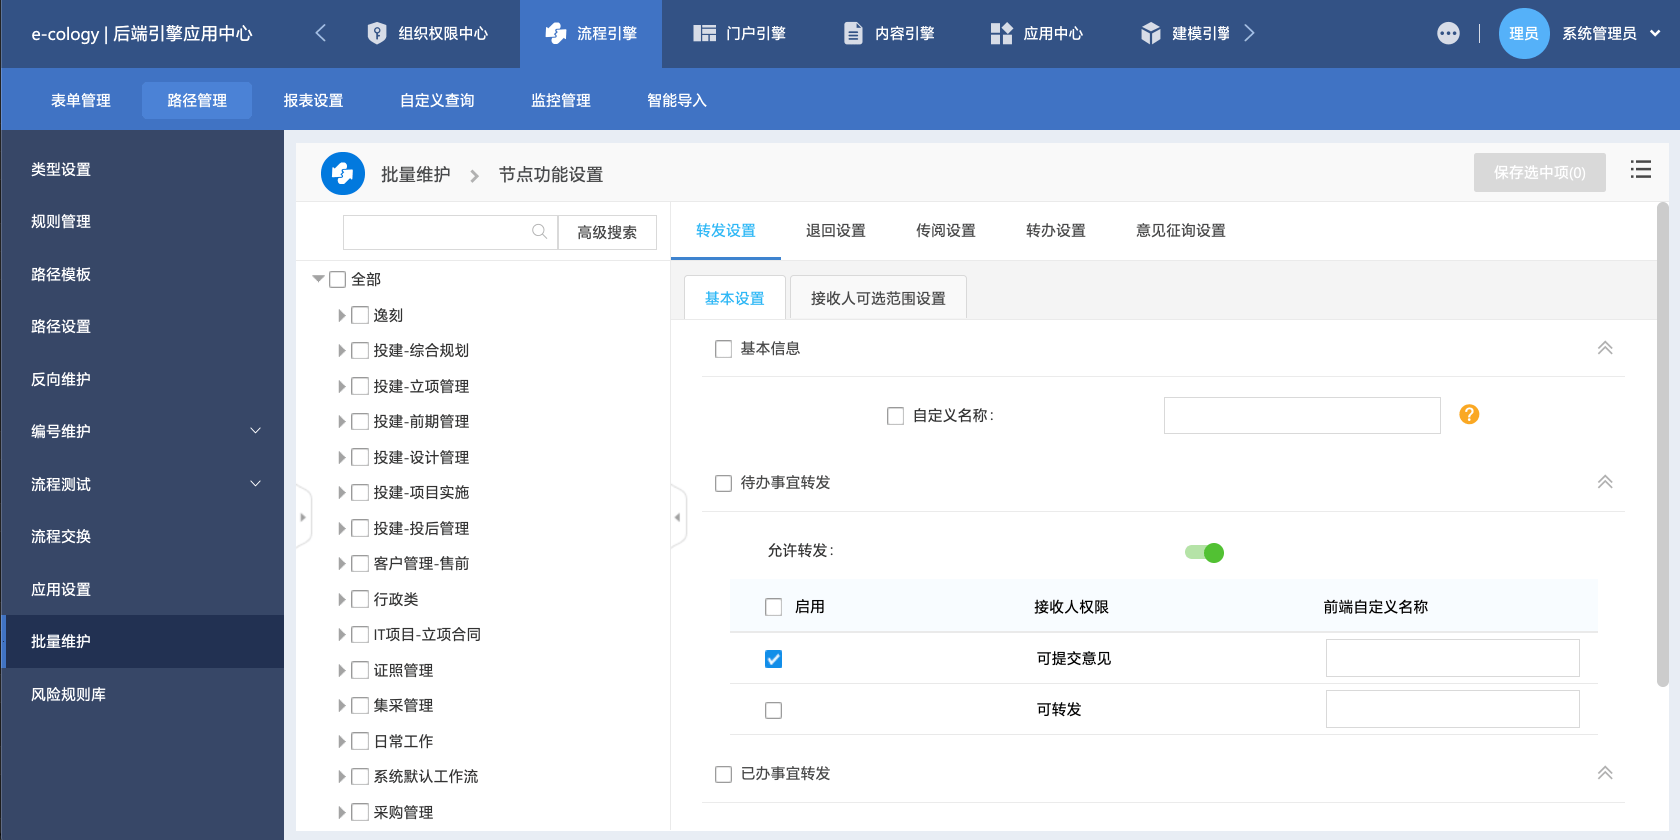The image size is (1680, 840).
Task: Collapse the tree panel handle
Action: 678,517
